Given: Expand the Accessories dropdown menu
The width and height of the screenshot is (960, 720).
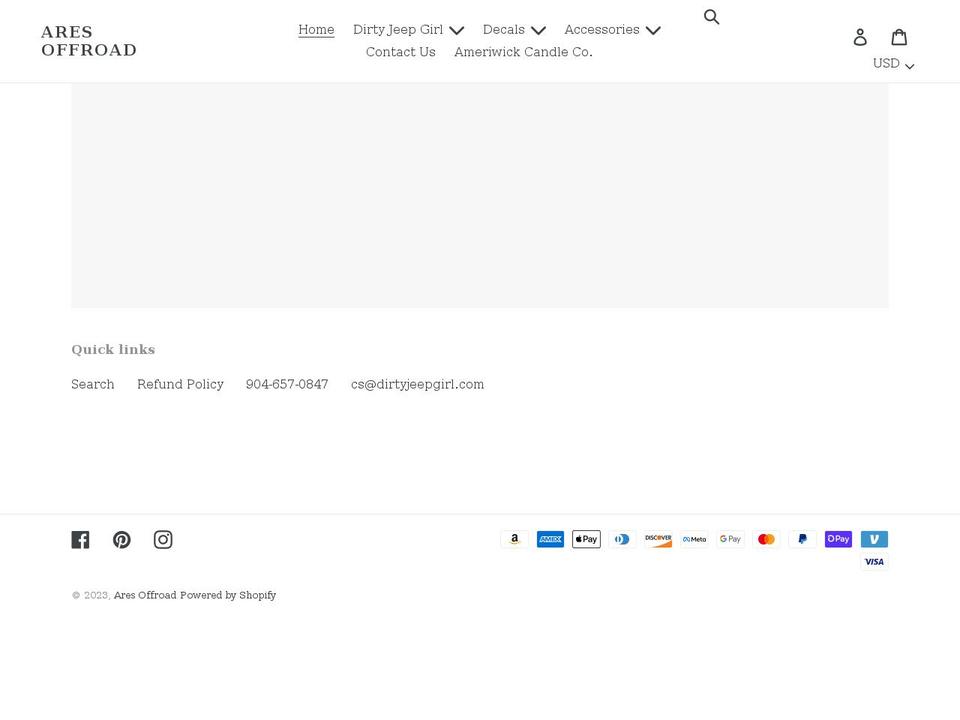Looking at the screenshot, I should tap(612, 29).
